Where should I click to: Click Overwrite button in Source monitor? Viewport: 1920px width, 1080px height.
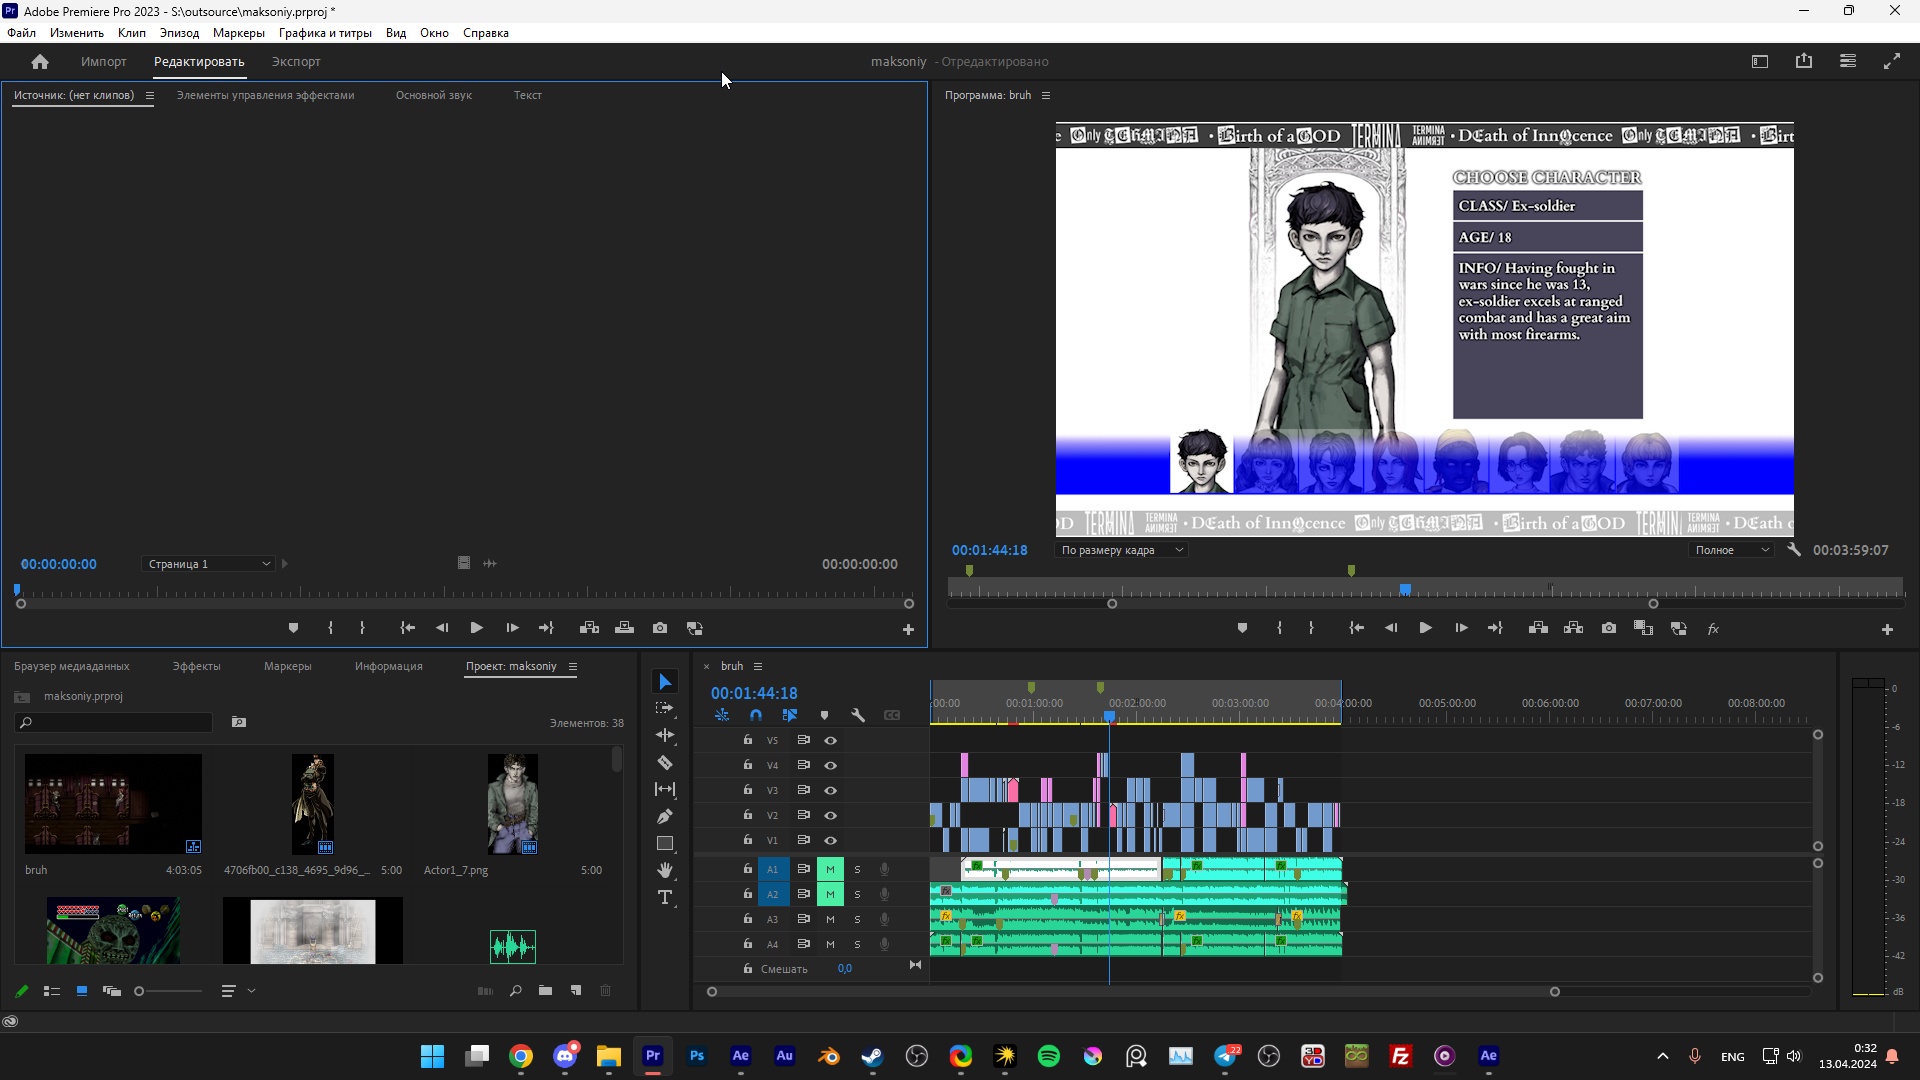tap(624, 628)
